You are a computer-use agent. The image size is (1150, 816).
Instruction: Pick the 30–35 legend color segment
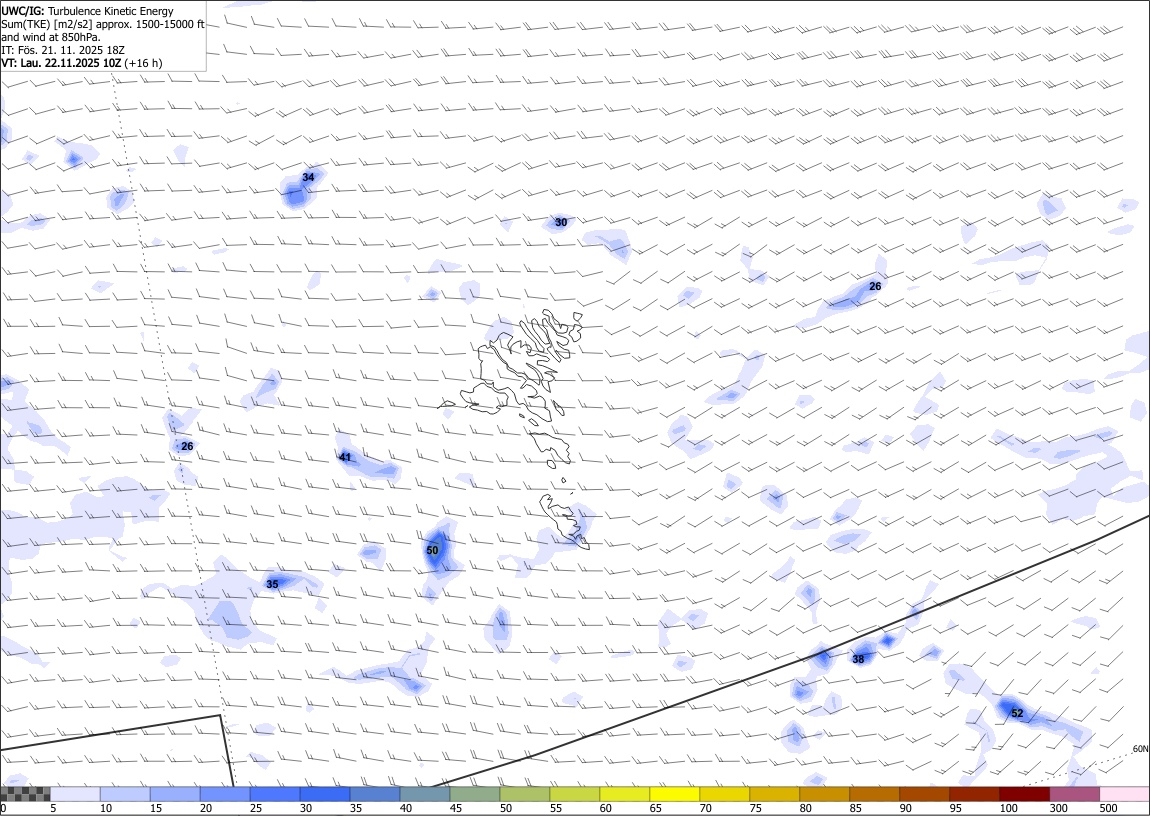point(325,794)
